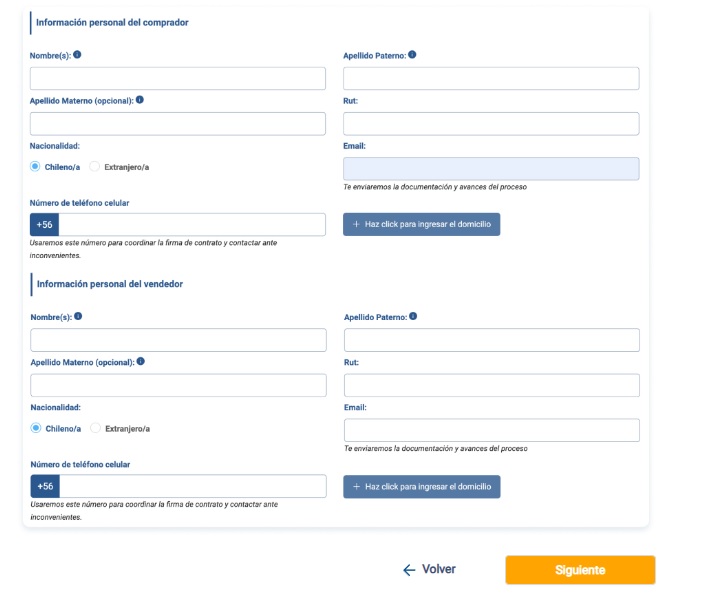Screen dimensions: 703x613
Task: Select Chileno/a nationality for the buyer
Action: (35, 167)
